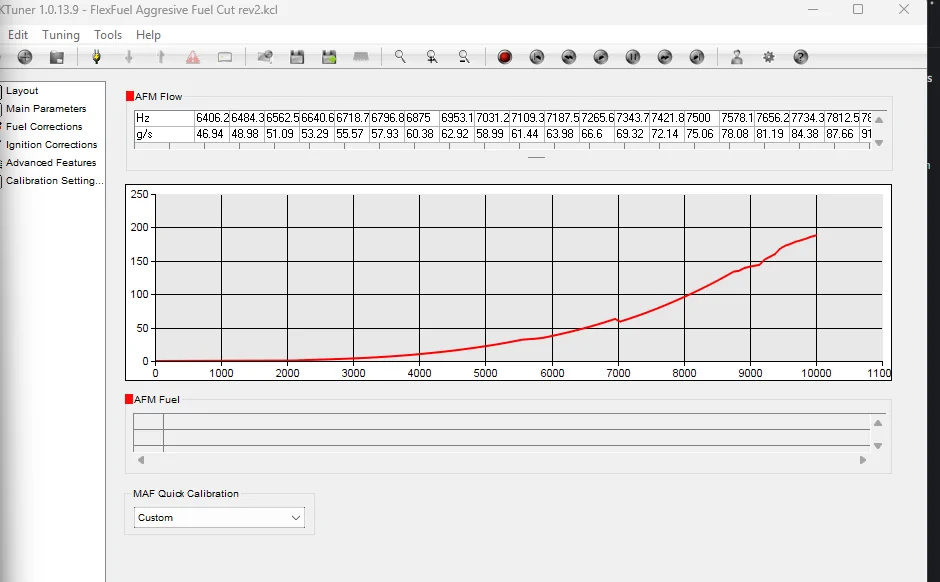
Task: Click the connect to ECU plug icon
Action: tap(97, 57)
